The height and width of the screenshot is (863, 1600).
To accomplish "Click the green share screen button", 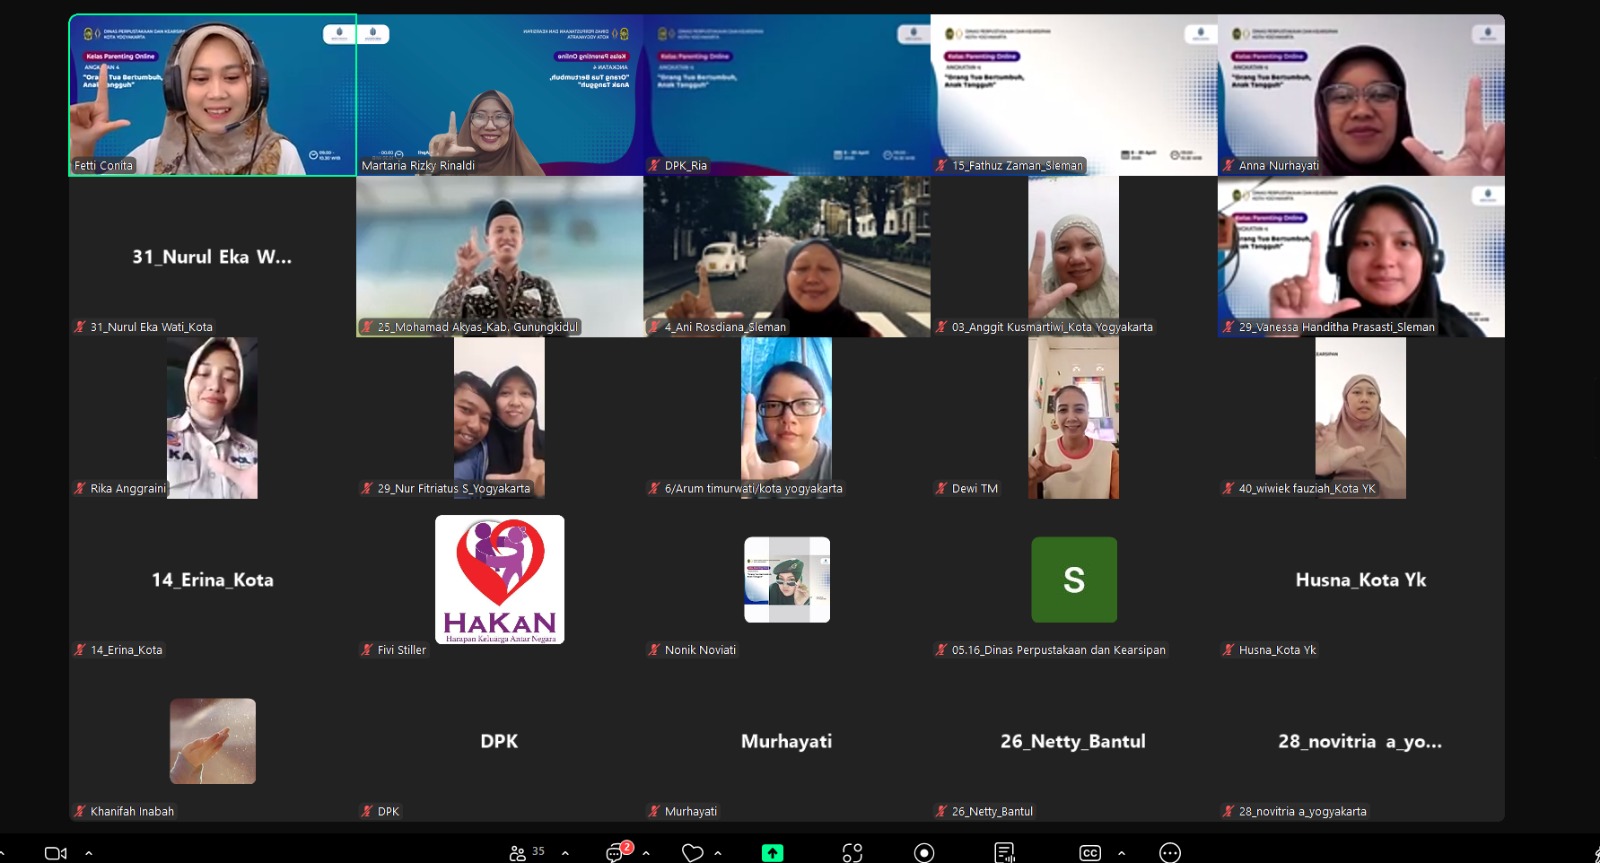I will [772, 853].
